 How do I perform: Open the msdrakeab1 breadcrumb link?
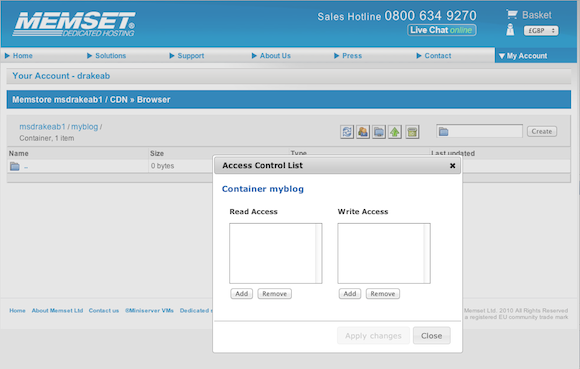pyautogui.click(x=42, y=127)
